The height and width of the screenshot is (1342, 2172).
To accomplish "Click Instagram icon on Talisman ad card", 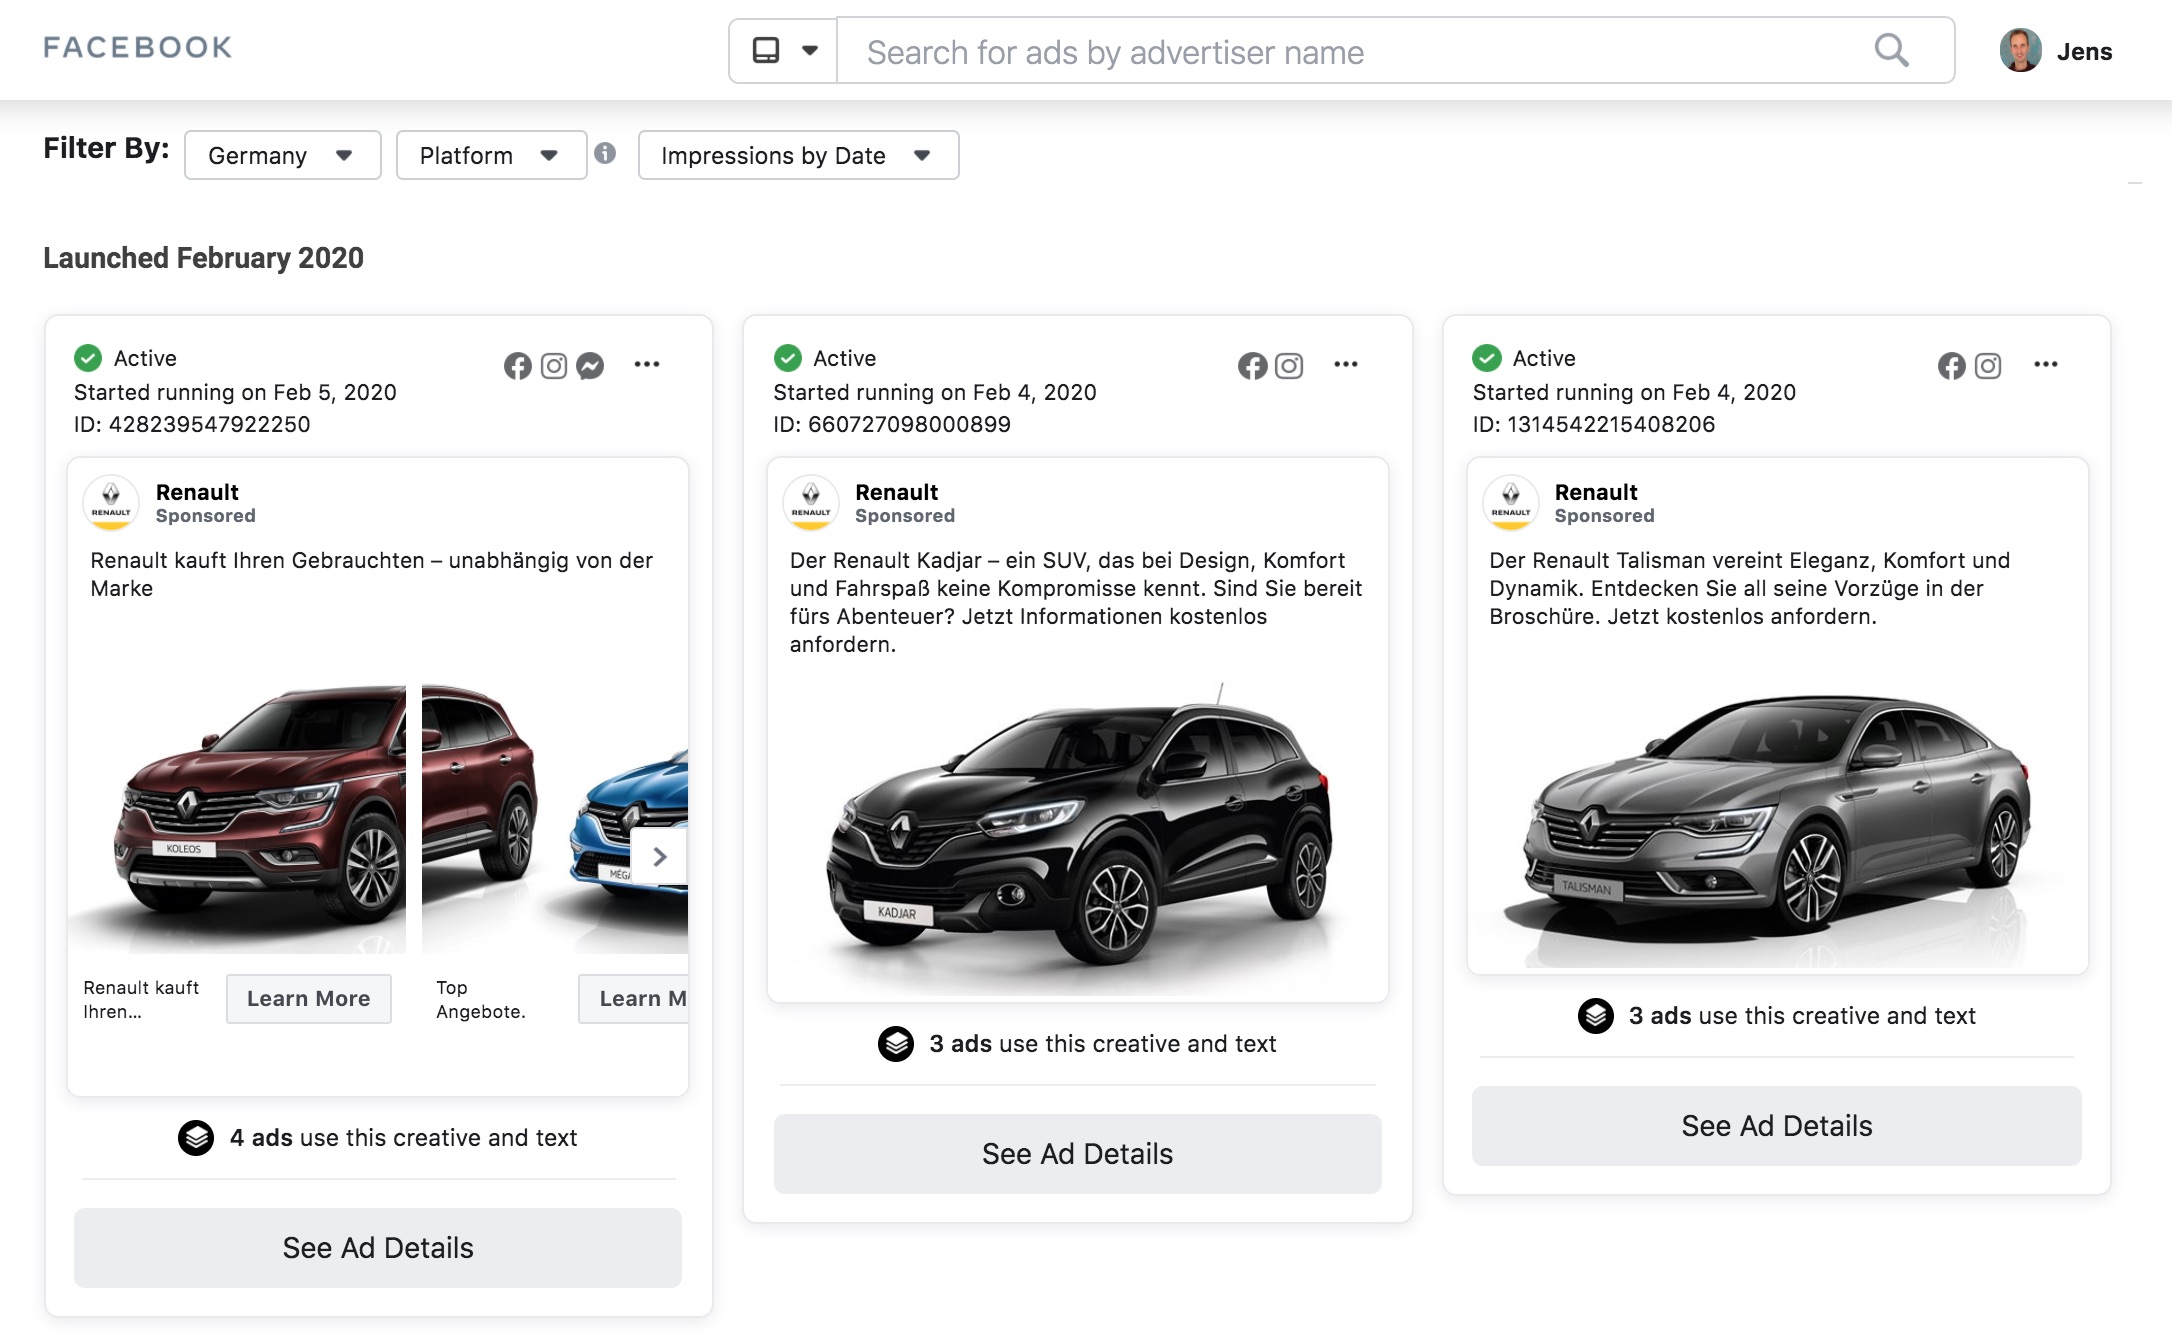I will click(1988, 366).
